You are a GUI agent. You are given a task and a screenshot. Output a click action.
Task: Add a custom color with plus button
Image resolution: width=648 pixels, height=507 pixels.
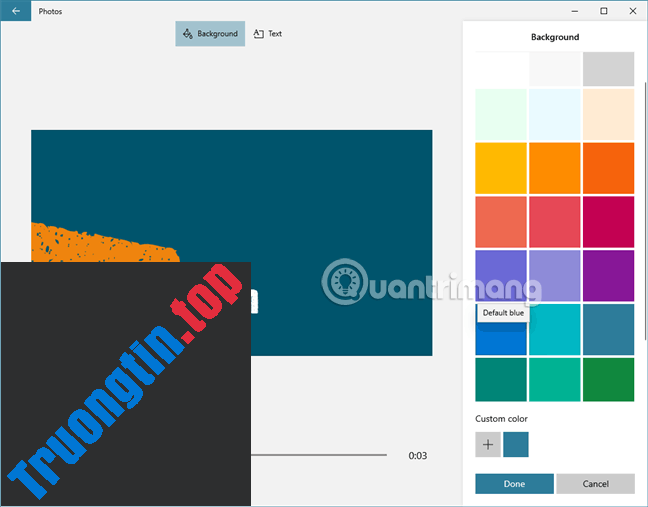488,445
